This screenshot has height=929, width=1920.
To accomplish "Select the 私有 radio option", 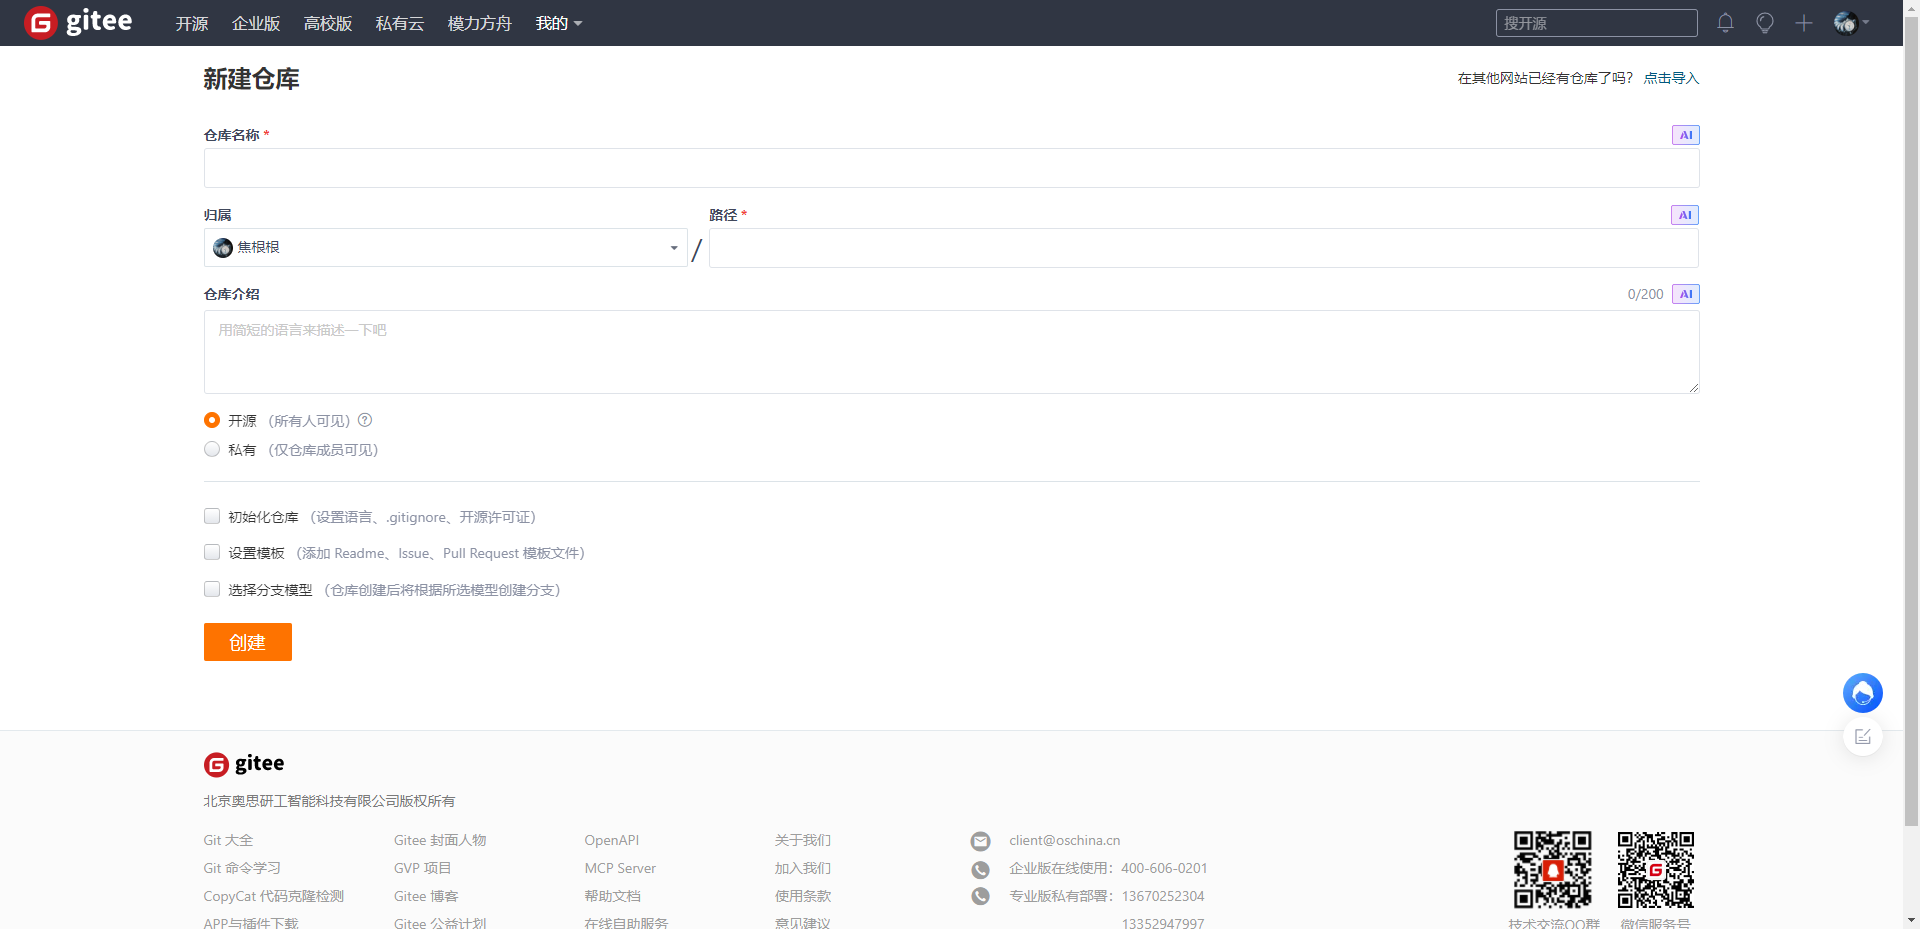I will click(x=212, y=449).
